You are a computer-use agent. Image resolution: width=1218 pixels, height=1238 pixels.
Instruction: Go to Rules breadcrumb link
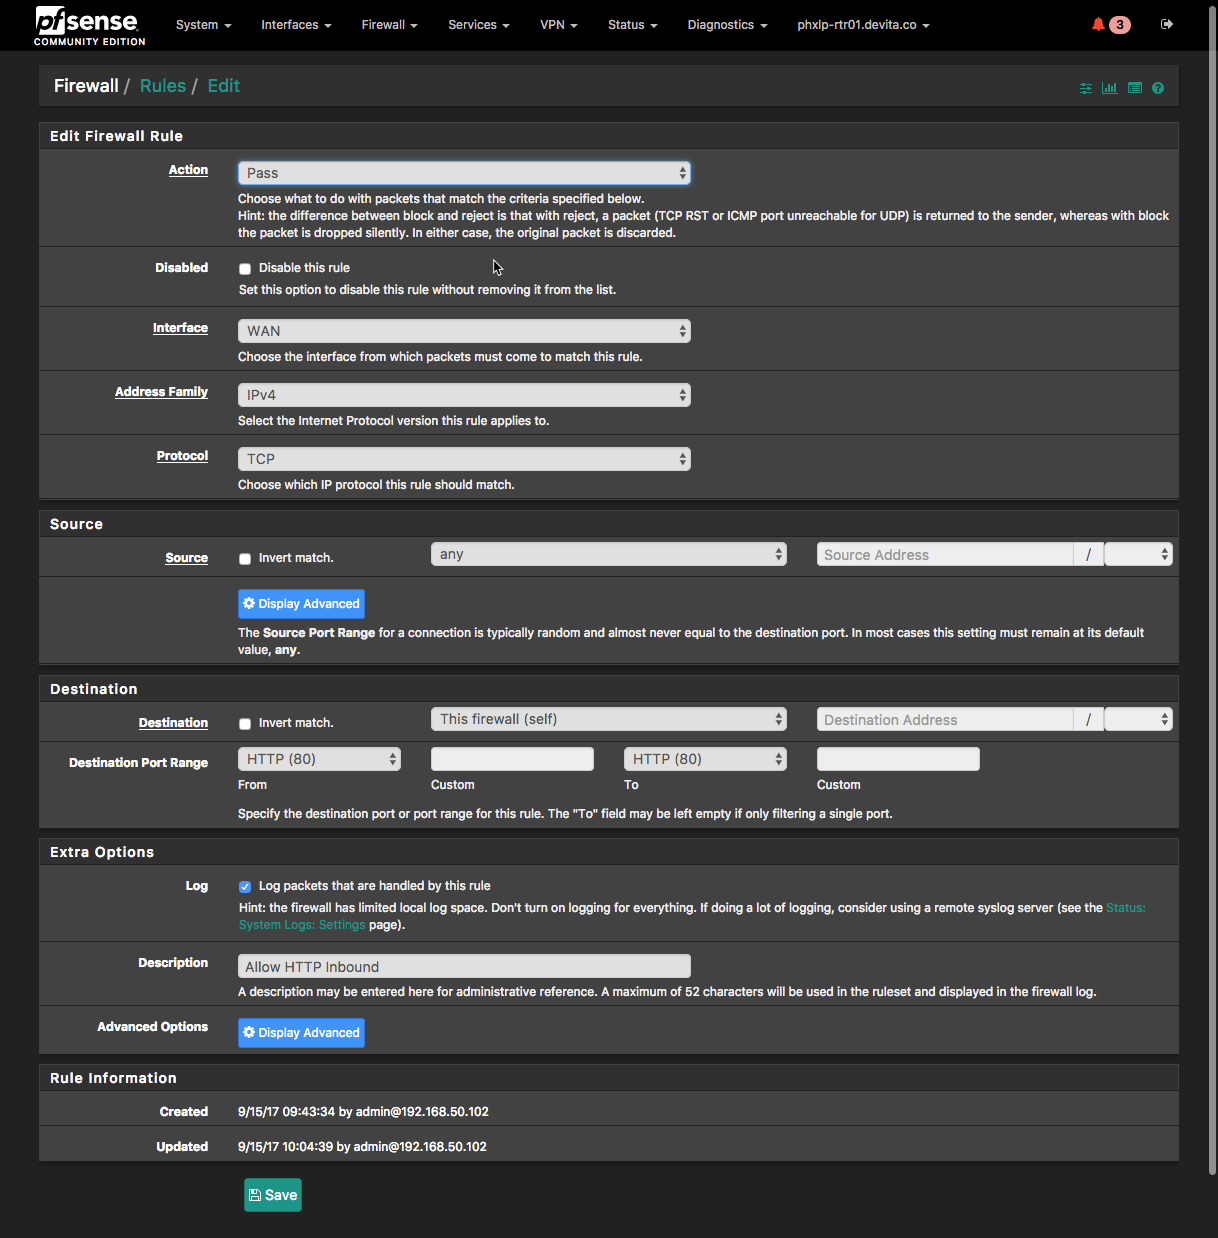point(163,86)
